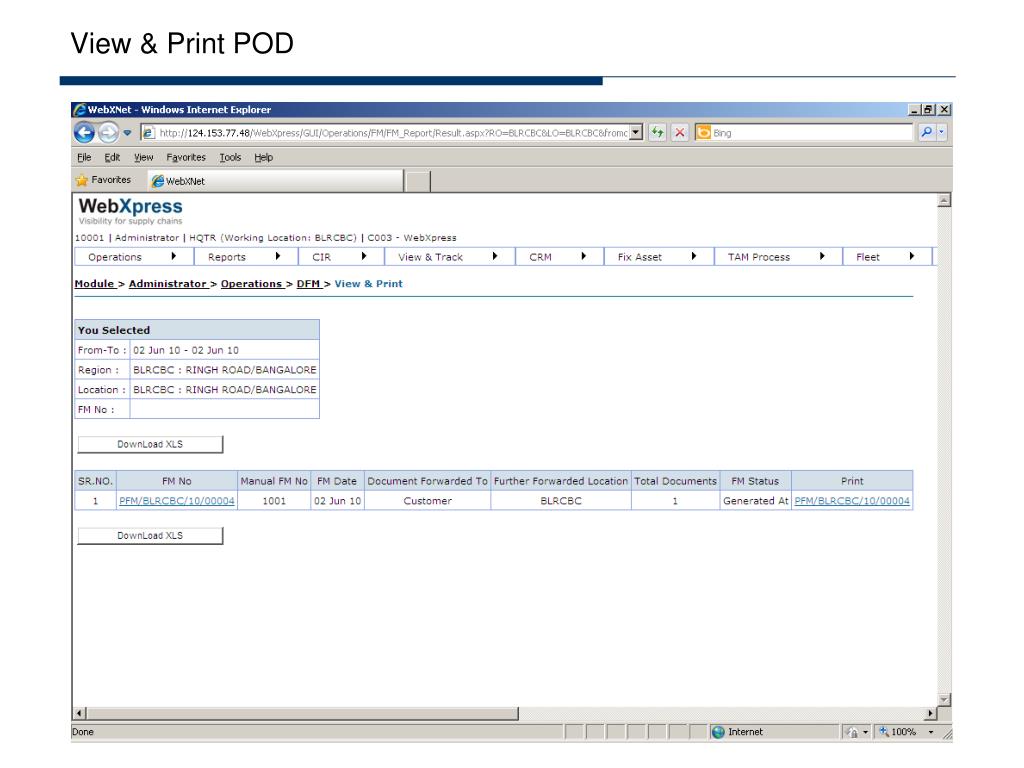1024x768 pixels.
Task: Open the Fleet navigation menu
Action: (x=888, y=257)
